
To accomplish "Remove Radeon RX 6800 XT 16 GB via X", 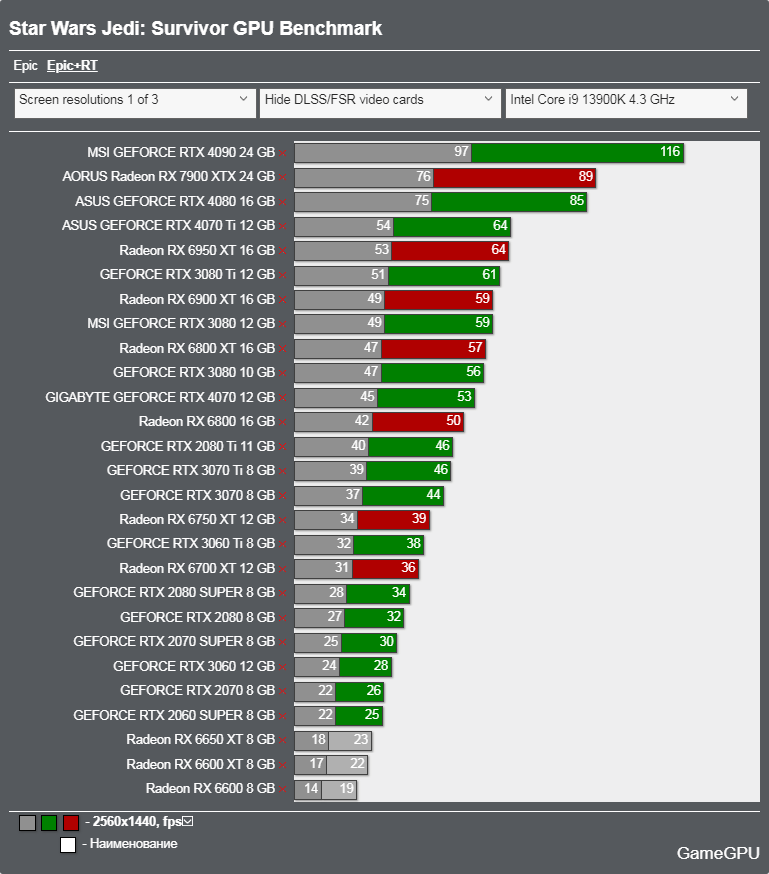I will point(283,349).
